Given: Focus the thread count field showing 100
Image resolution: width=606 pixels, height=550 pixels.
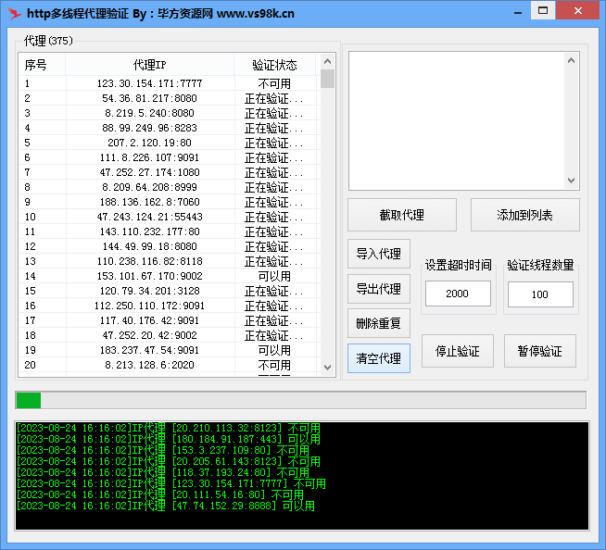Looking at the screenshot, I should [x=540, y=295].
